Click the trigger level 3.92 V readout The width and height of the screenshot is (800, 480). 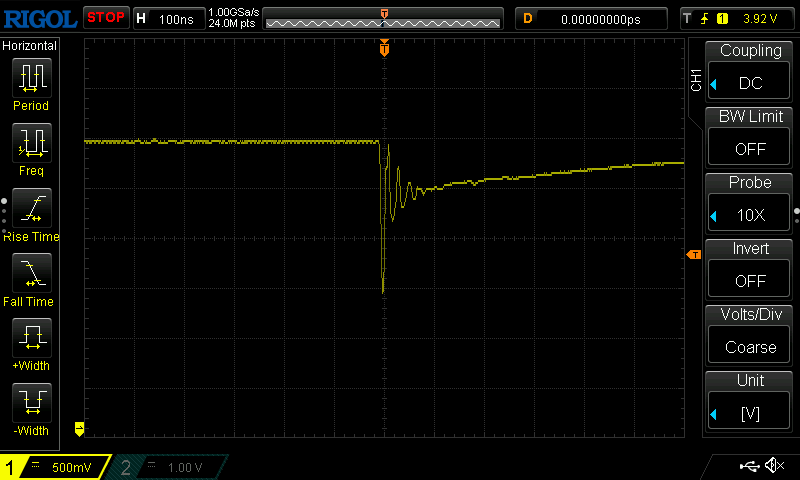(x=760, y=19)
